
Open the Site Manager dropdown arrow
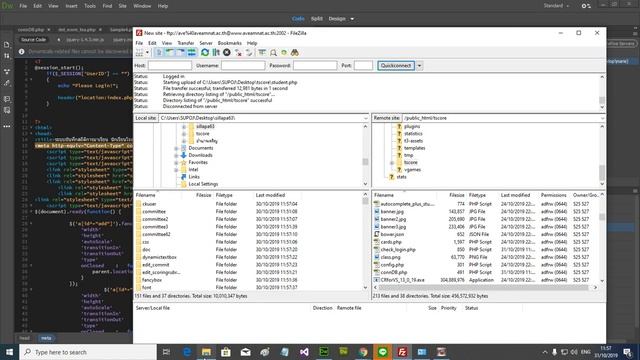(x=147, y=53)
